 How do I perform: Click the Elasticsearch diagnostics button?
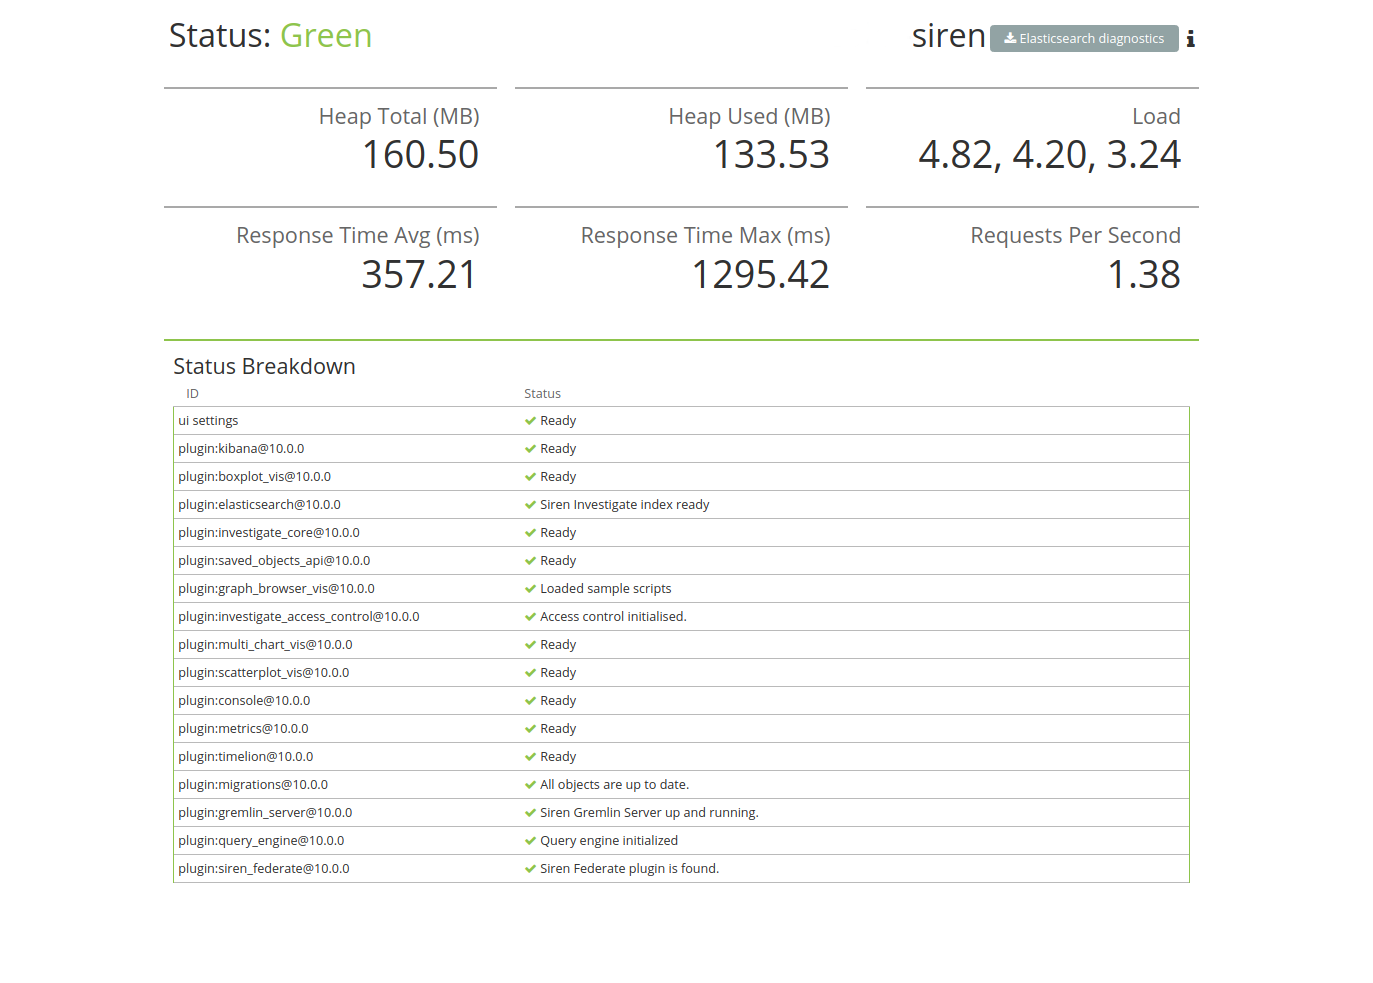pyautogui.click(x=1084, y=38)
